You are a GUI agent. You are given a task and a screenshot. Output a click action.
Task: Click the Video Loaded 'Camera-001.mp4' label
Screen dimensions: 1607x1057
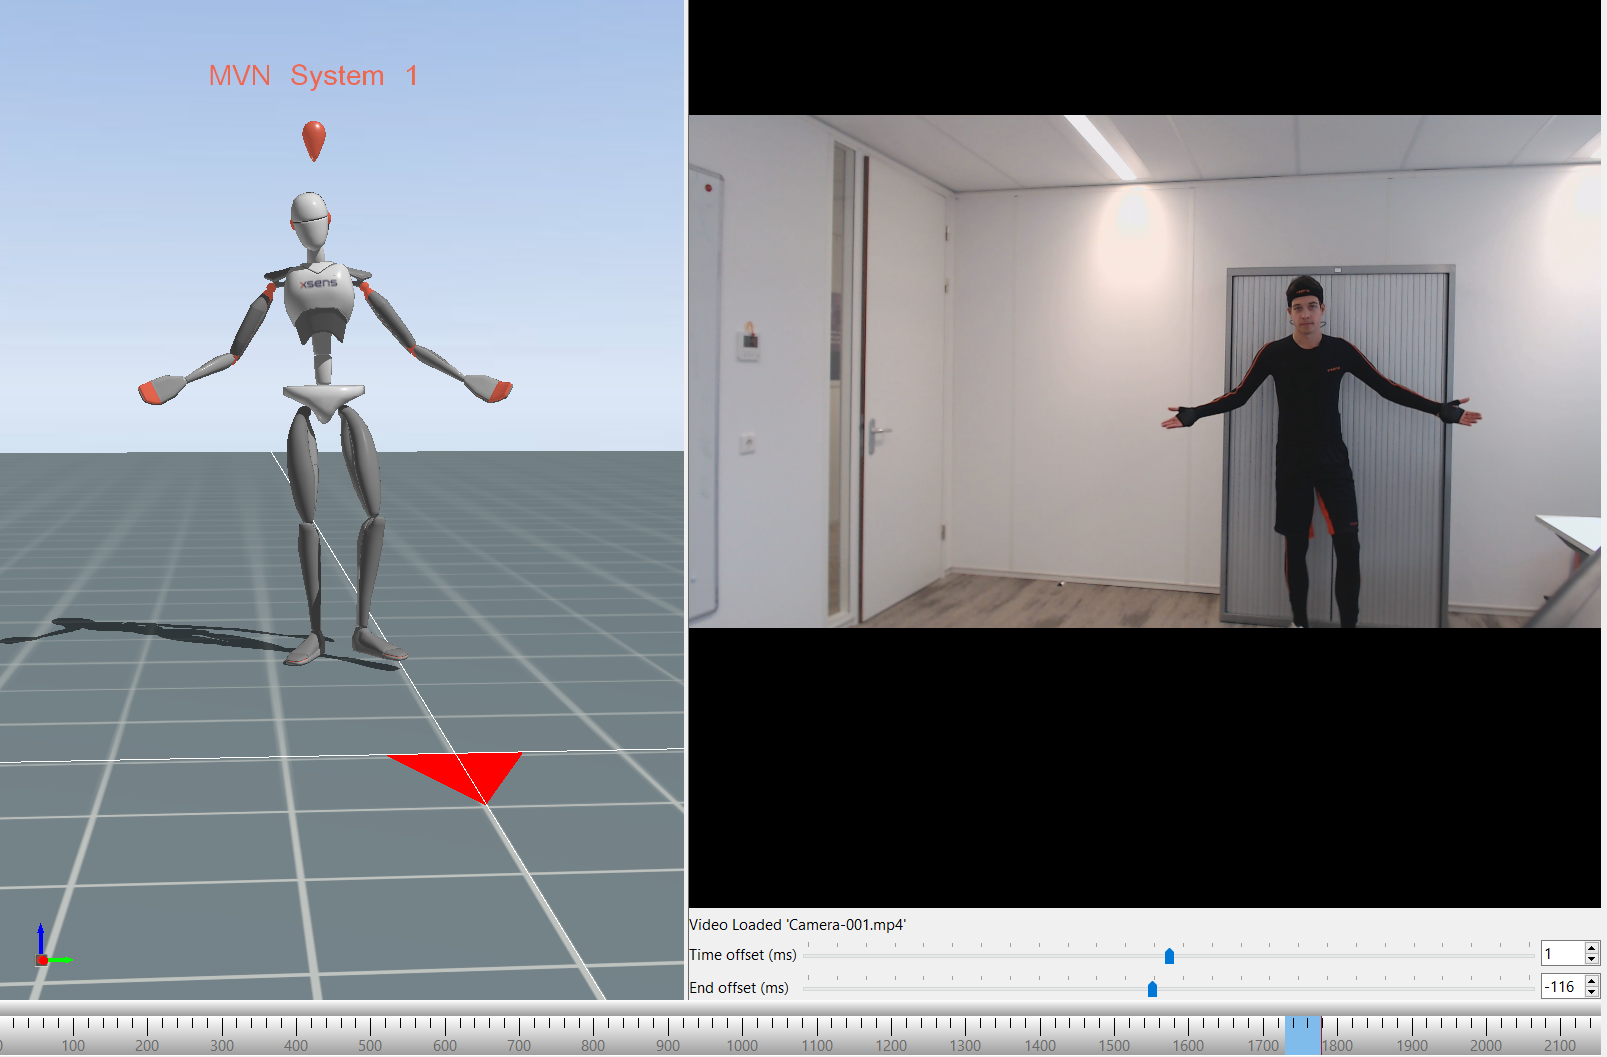click(x=796, y=925)
